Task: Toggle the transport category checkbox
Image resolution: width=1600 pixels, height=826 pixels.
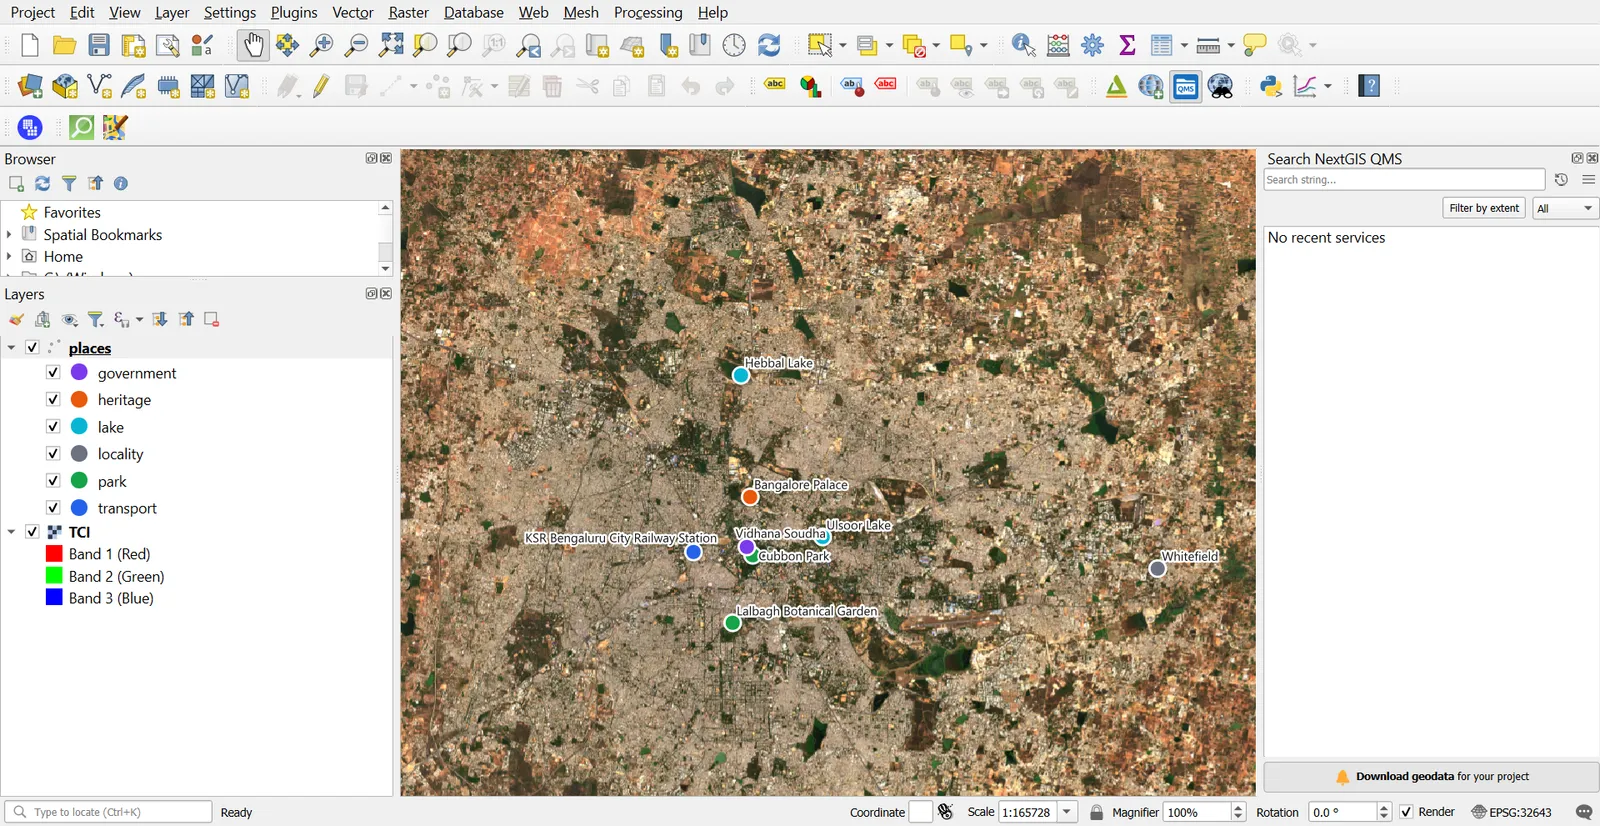Action: pyautogui.click(x=53, y=507)
